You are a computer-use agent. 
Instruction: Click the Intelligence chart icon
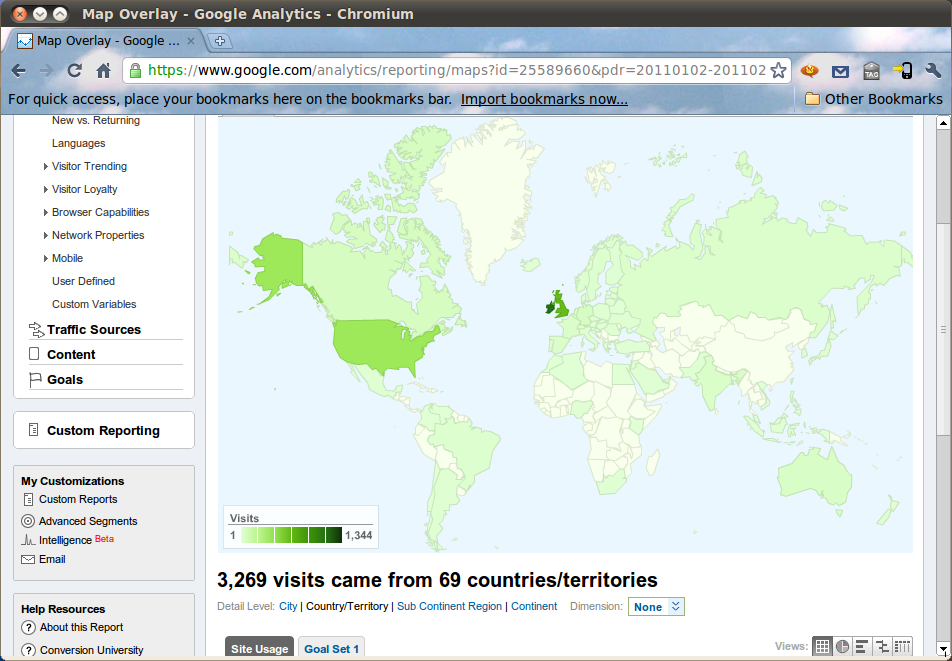coord(28,540)
